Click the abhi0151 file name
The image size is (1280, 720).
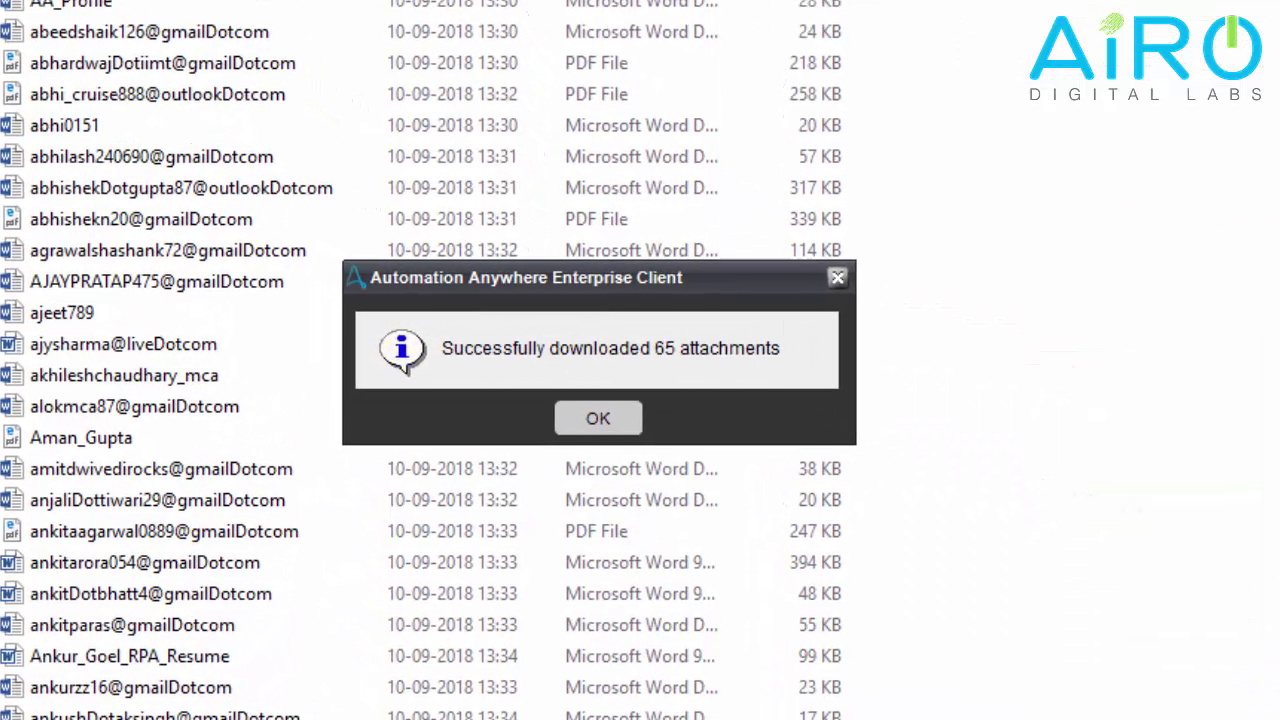click(x=64, y=125)
